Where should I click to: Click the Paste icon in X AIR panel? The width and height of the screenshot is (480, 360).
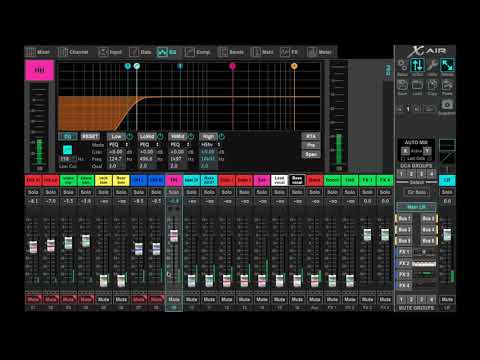[x=447, y=85]
